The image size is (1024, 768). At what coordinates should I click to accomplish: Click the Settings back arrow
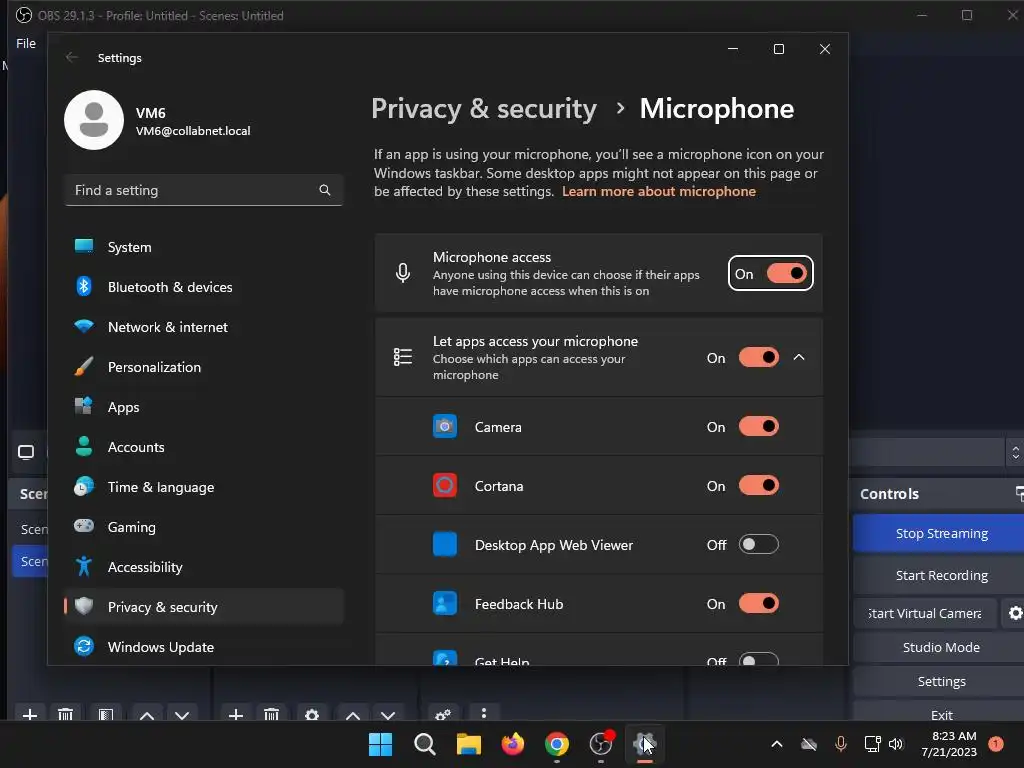pos(72,57)
